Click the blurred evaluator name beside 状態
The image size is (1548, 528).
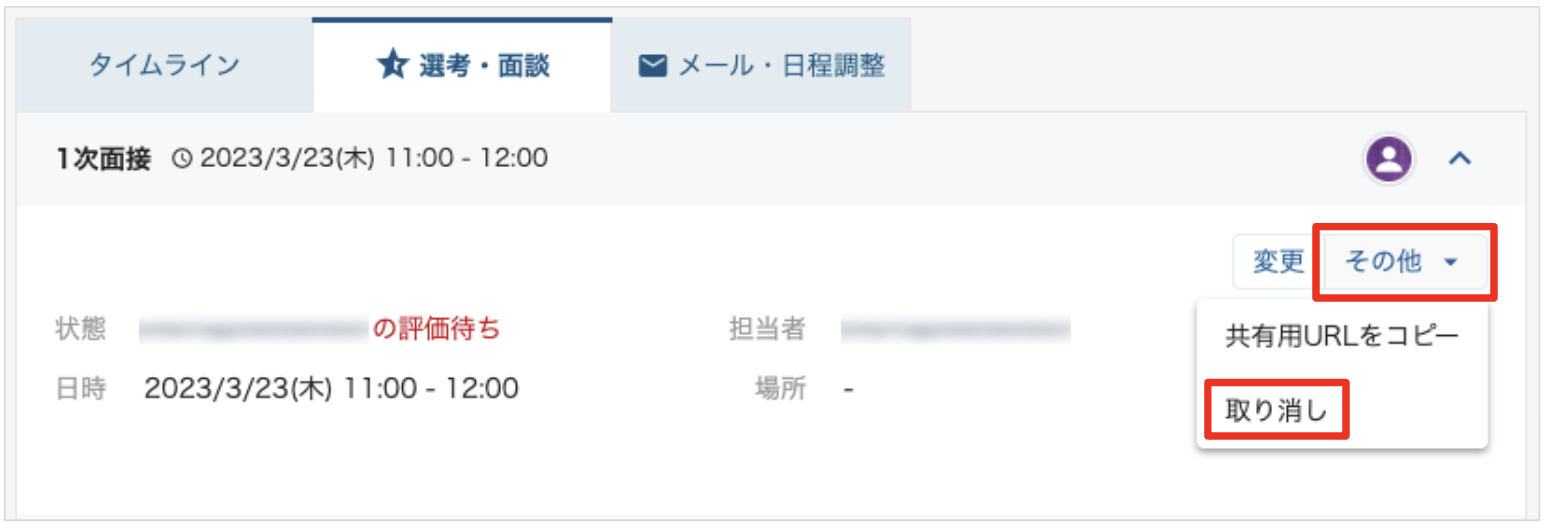pos(254,328)
